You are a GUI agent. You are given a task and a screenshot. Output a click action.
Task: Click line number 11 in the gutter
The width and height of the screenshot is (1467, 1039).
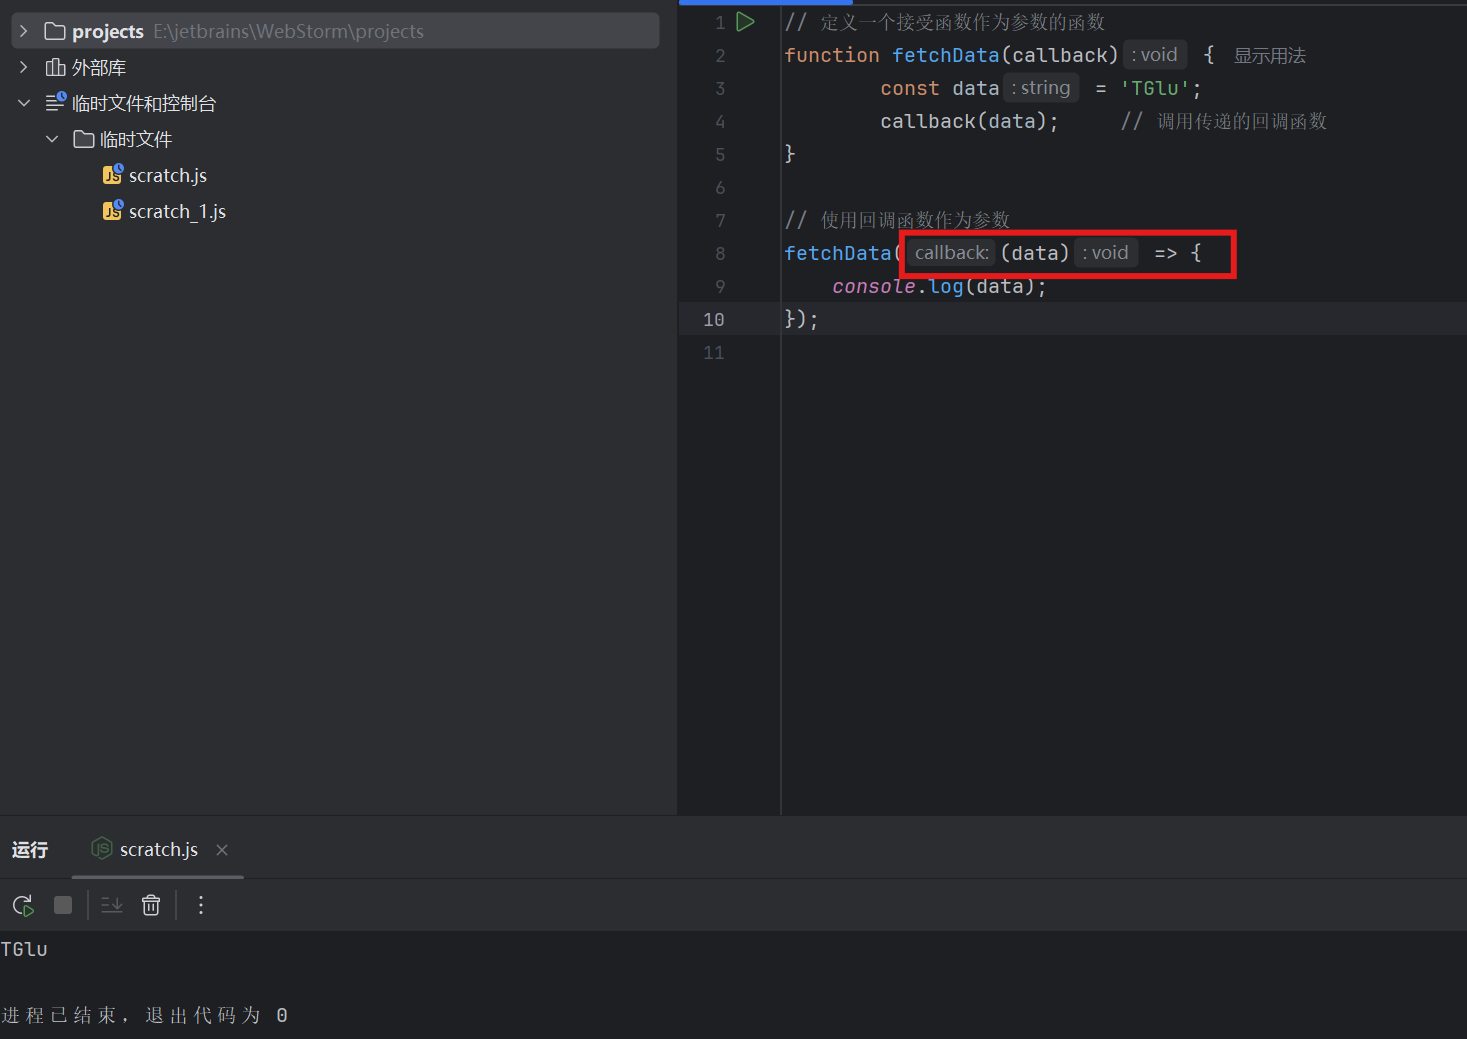click(713, 352)
